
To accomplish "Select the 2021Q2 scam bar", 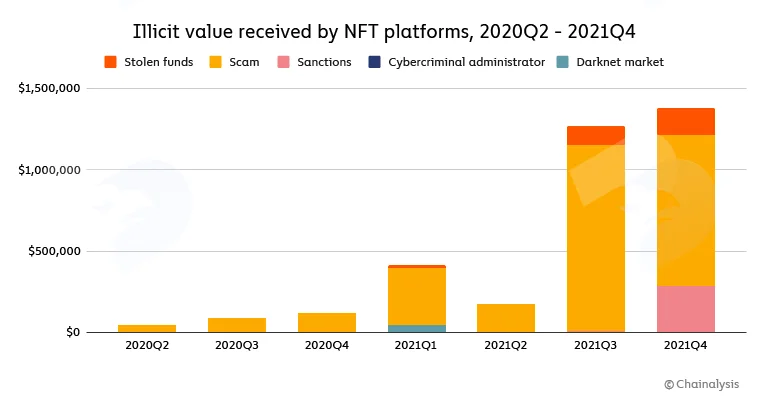I will point(506,318).
